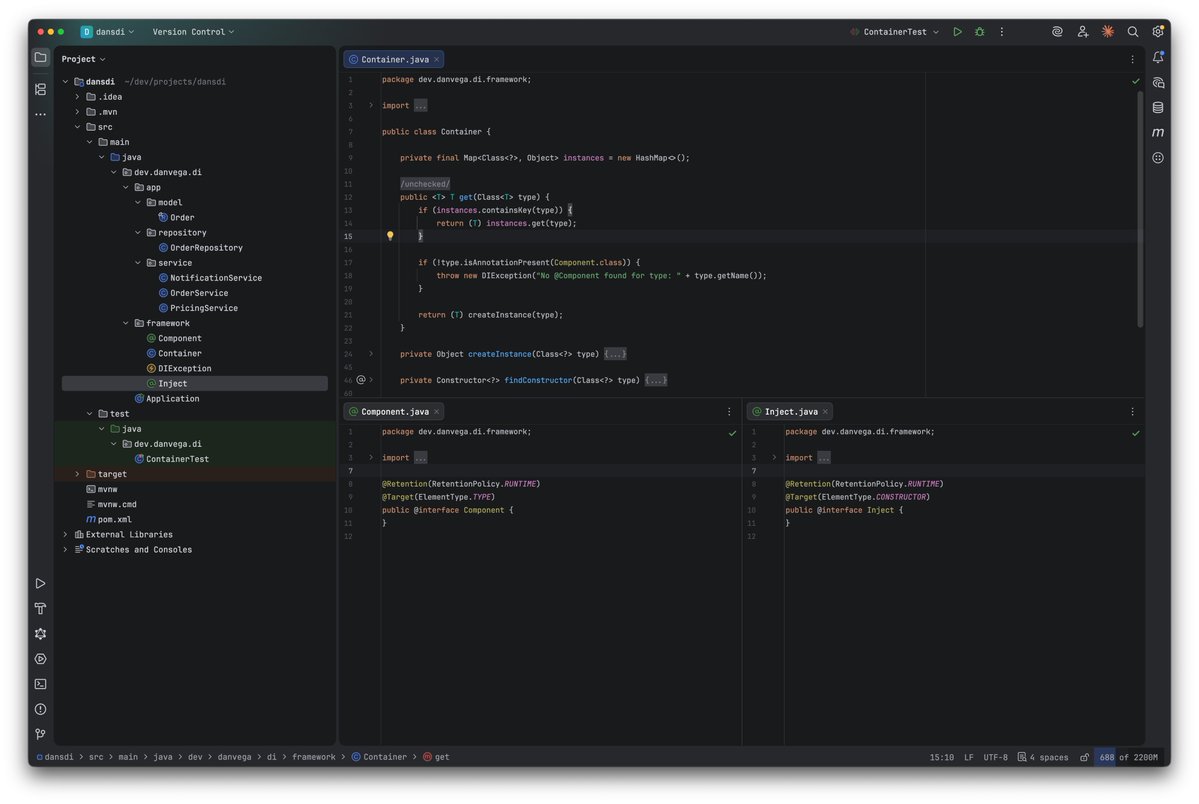Toggle read-only lock in status bar
Screen dimensions: 1199x804
coord(1084,757)
